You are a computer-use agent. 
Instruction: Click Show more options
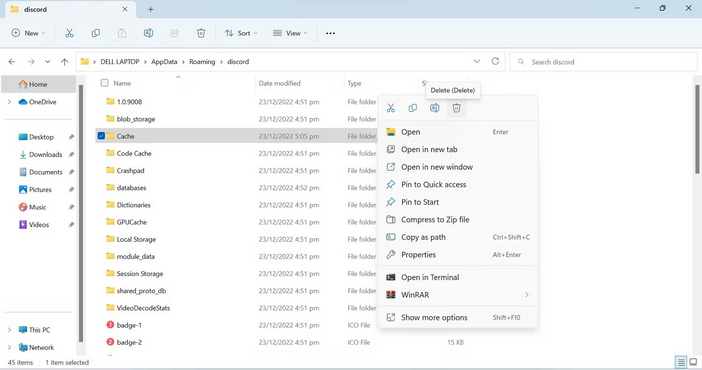(x=458, y=318)
